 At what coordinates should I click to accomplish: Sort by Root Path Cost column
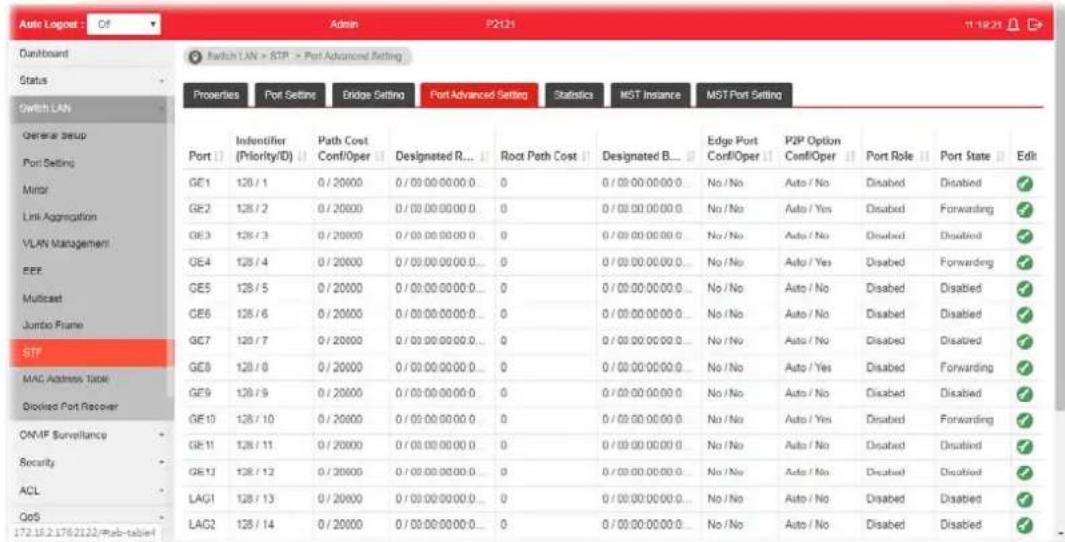545,156
